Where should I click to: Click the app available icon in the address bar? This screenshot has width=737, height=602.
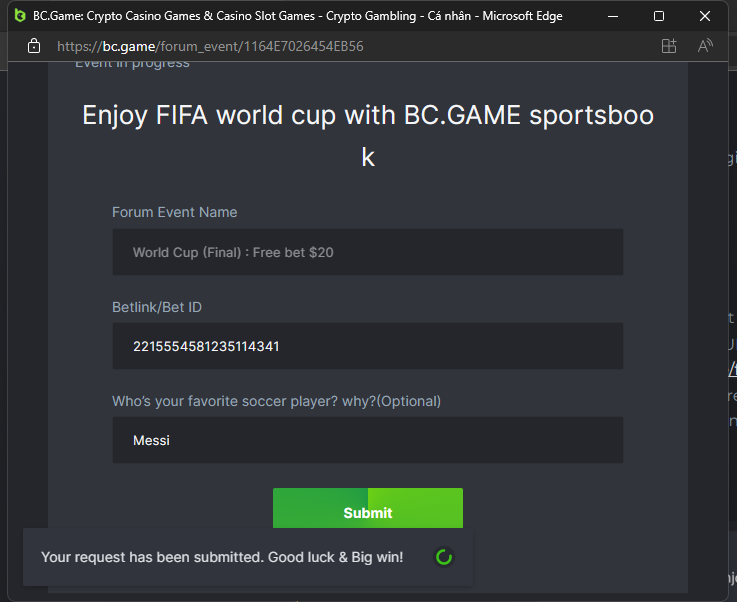[x=669, y=46]
